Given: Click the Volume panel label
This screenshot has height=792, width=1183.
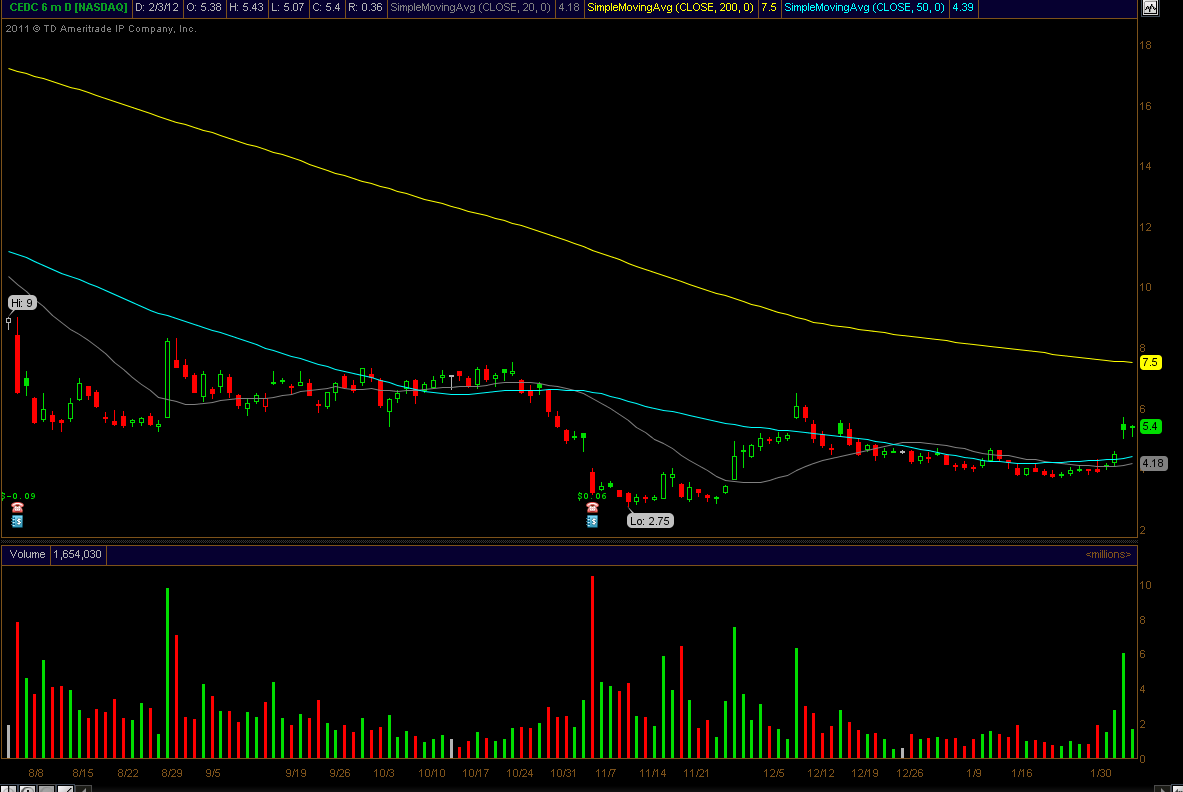Looking at the screenshot, I should (x=27, y=554).
